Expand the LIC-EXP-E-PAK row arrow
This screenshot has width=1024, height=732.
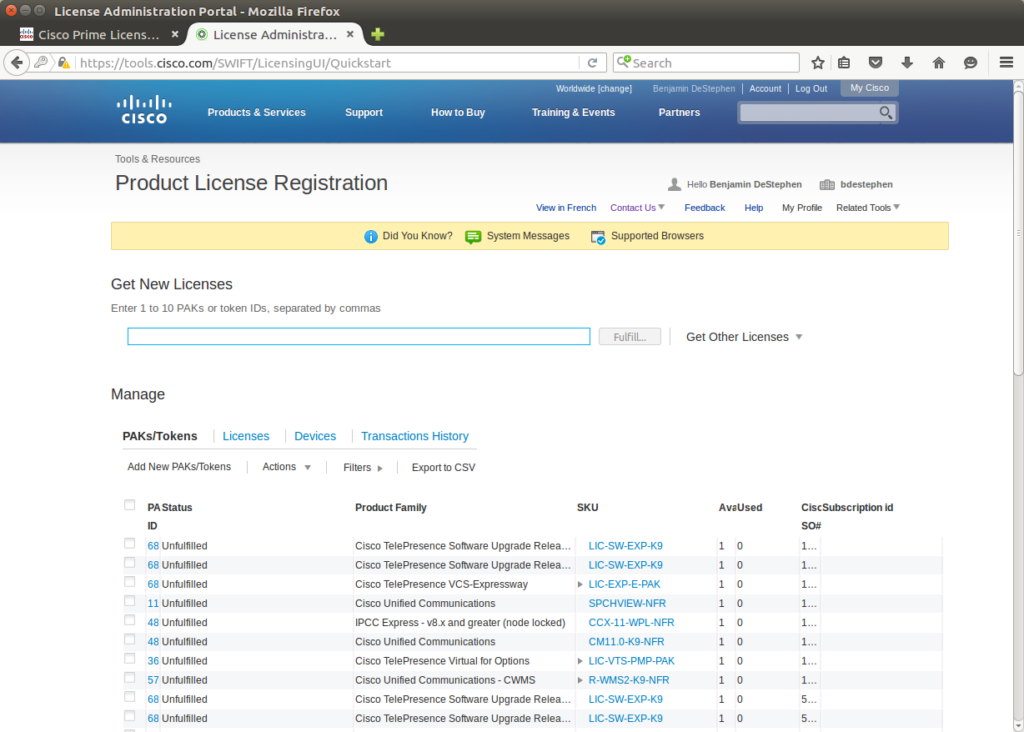pyautogui.click(x=580, y=584)
